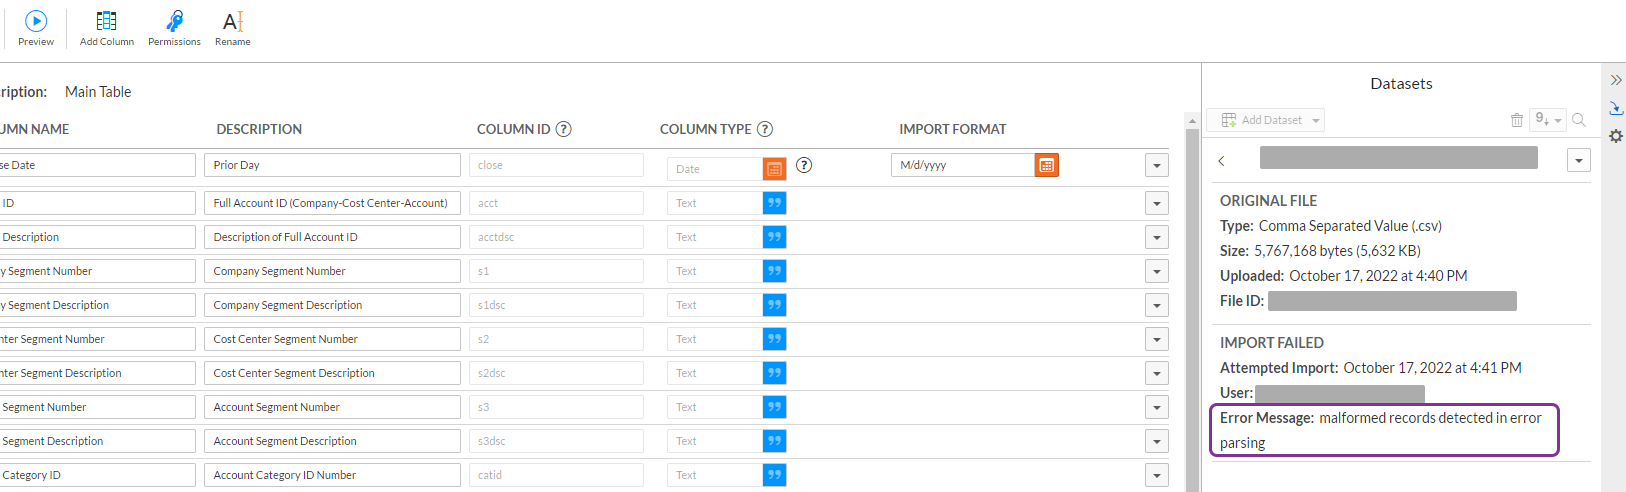
Task: Open the settings gear on right sidebar
Action: 1616,136
